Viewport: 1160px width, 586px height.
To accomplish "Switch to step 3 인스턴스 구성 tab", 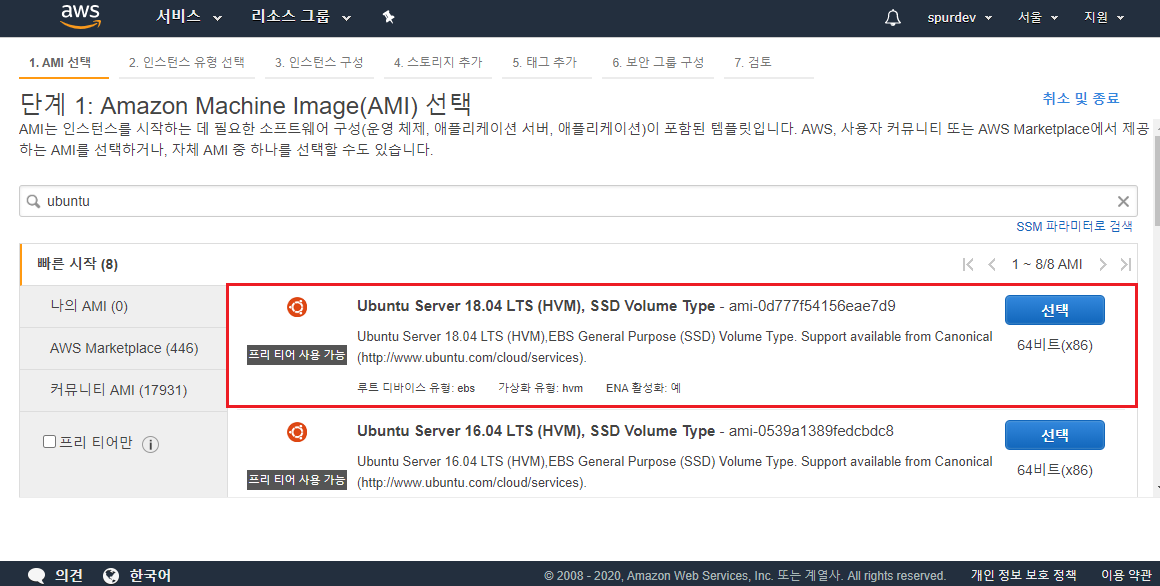I will pyautogui.click(x=319, y=63).
